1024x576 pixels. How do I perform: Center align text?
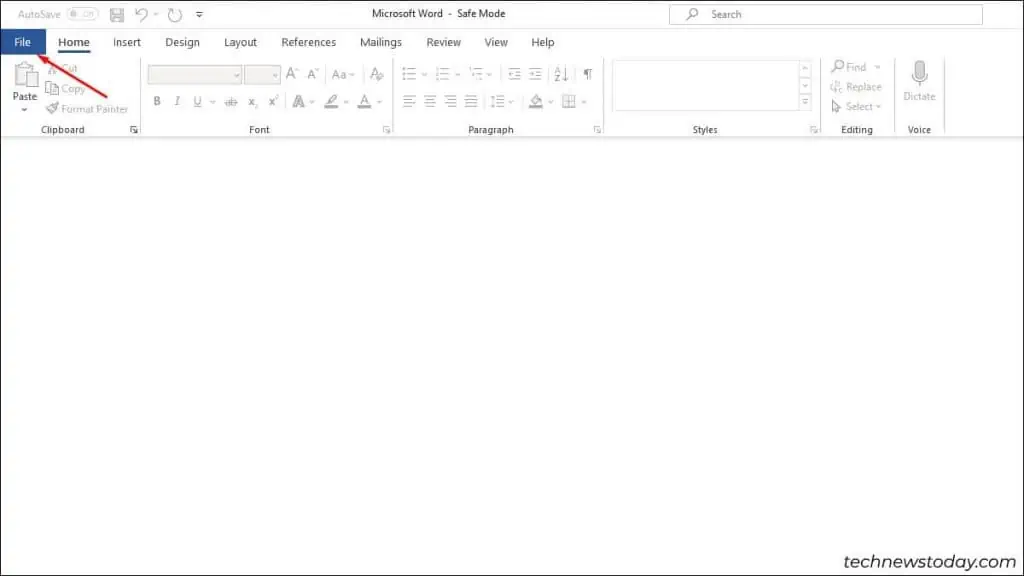click(430, 101)
